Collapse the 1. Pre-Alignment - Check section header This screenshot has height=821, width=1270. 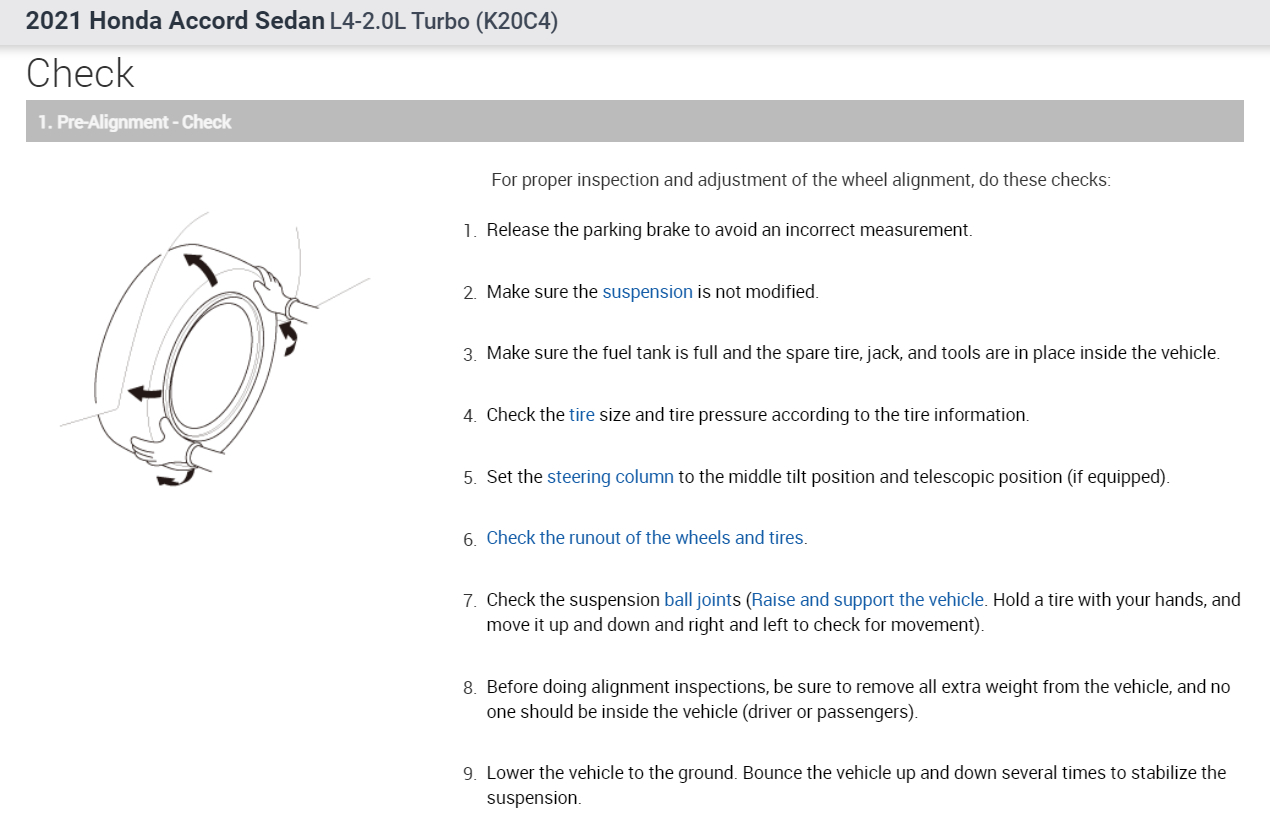click(134, 122)
